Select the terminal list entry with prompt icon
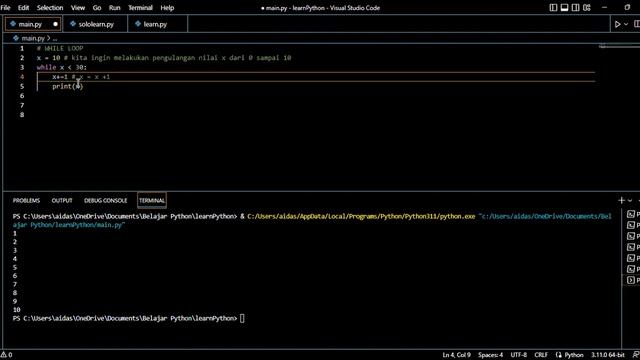 pyautogui.click(x=631, y=280)
